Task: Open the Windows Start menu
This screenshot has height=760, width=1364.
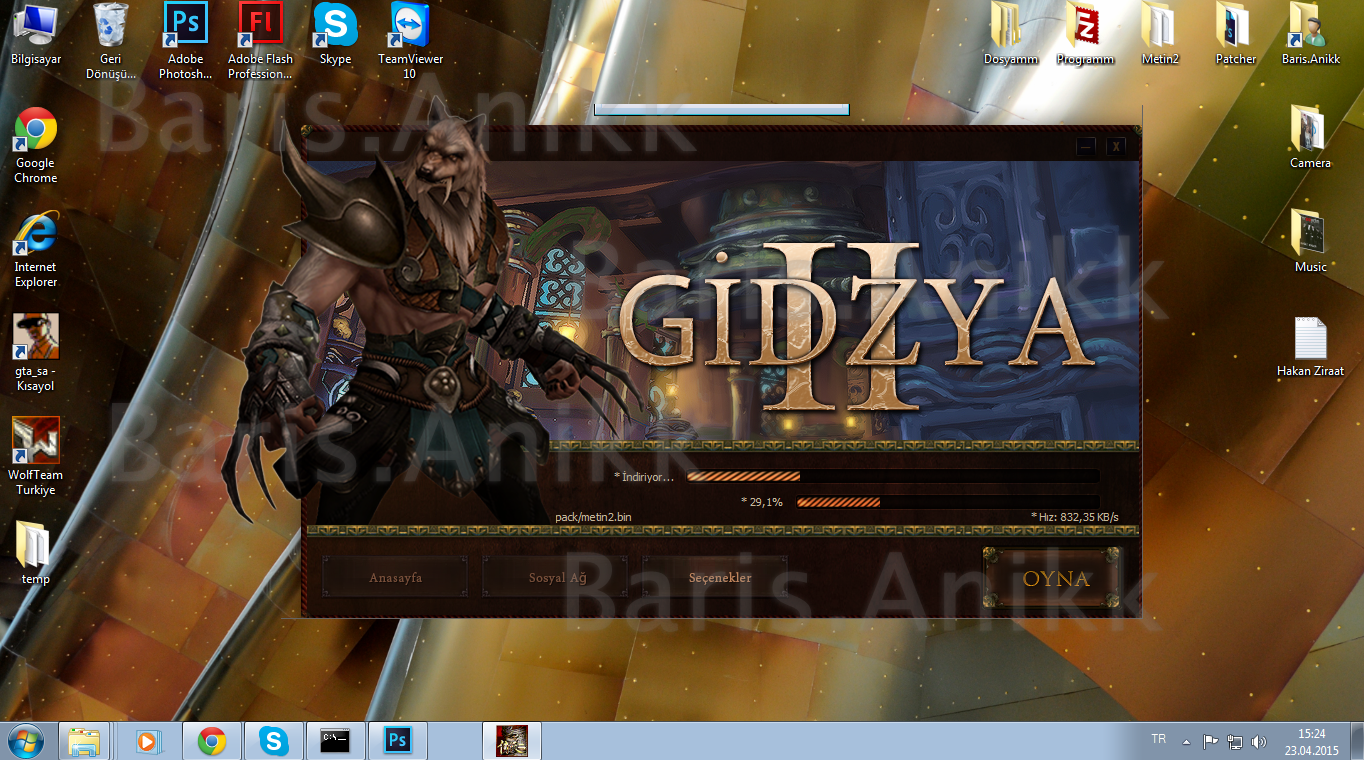Action: point(27,741)
